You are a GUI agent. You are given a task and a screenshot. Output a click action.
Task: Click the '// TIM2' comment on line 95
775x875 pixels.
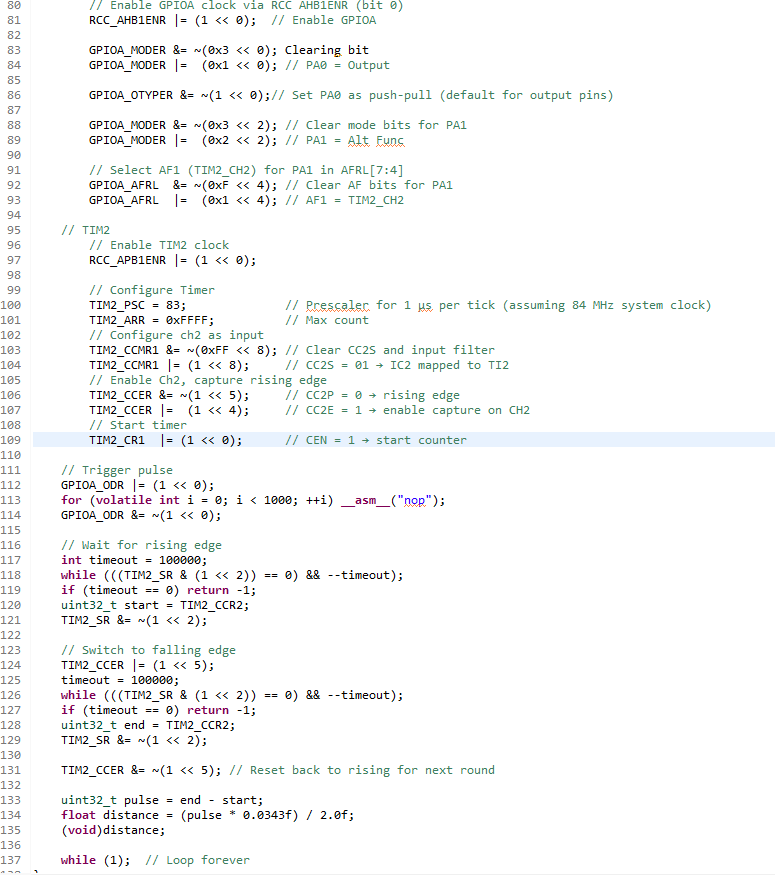85,230
